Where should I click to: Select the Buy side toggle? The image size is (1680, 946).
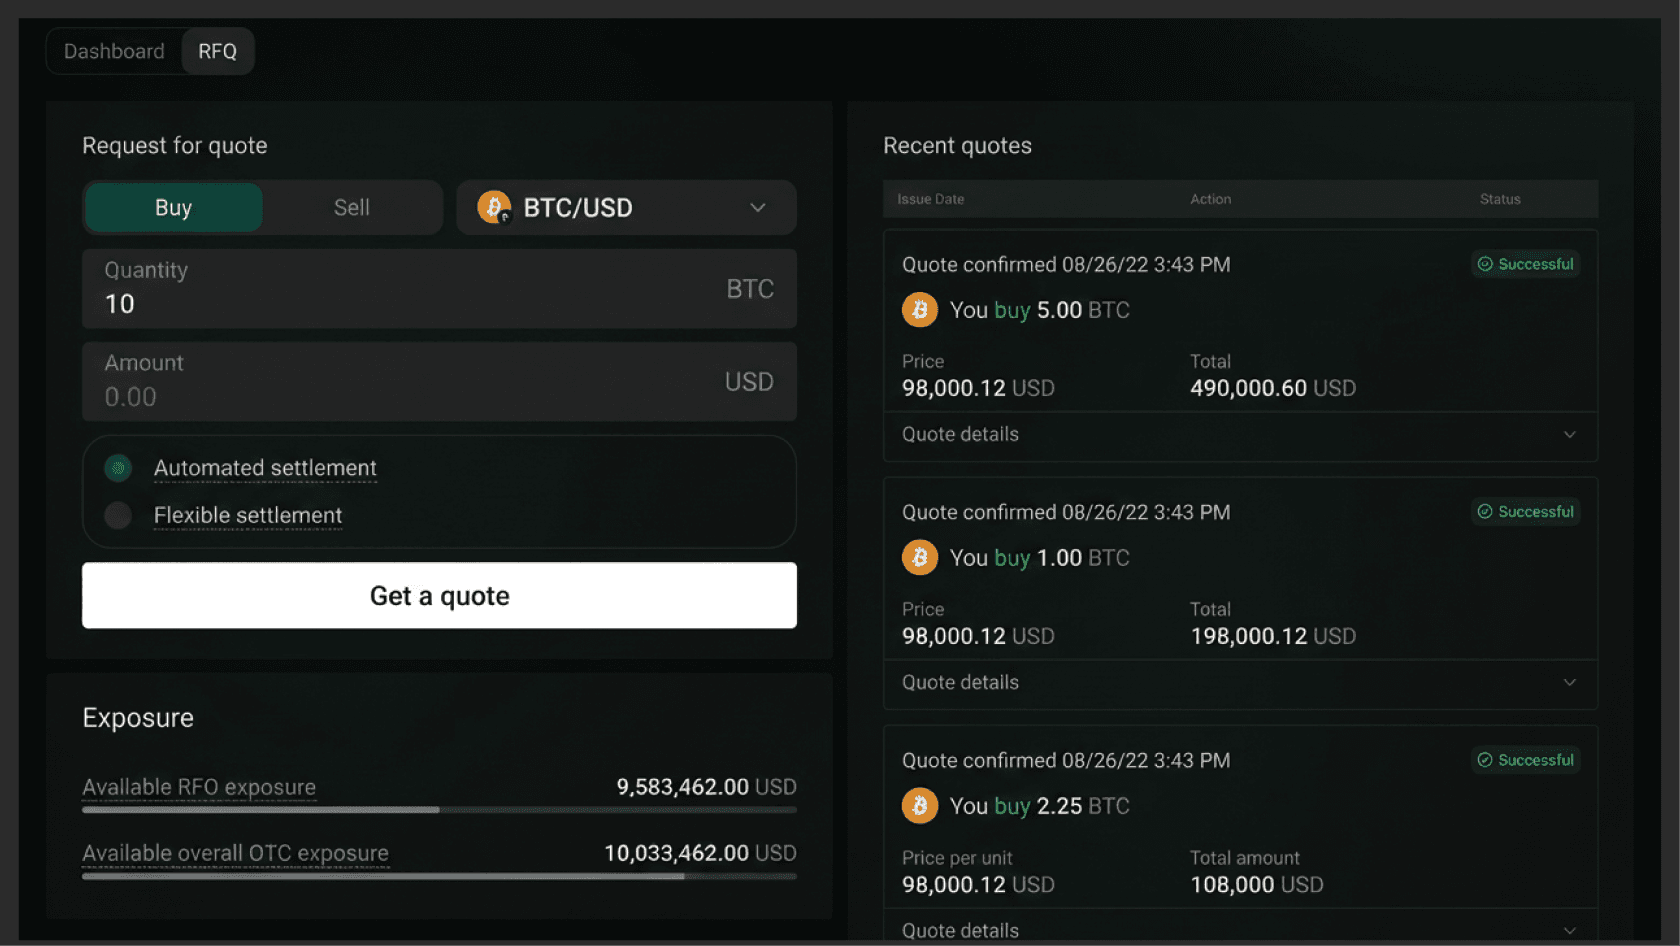(x=173, y=208)
